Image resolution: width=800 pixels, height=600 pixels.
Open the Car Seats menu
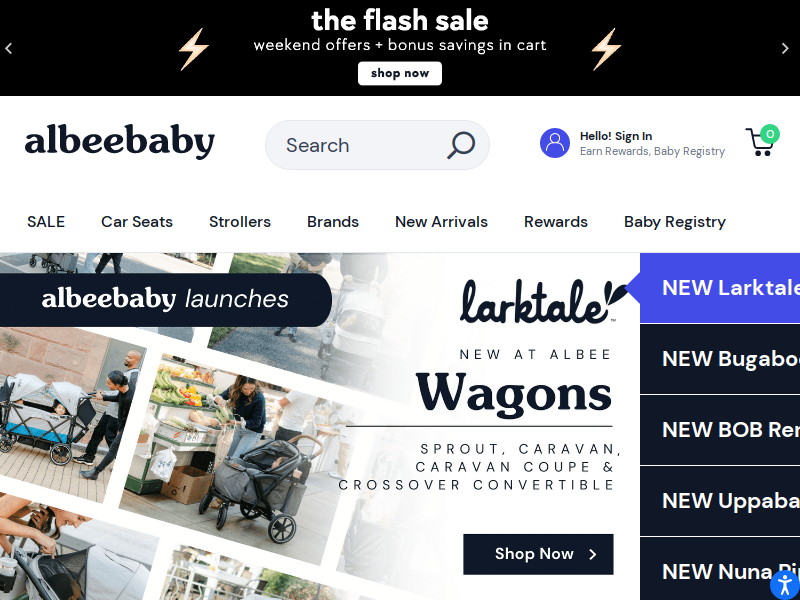point(137,222)
